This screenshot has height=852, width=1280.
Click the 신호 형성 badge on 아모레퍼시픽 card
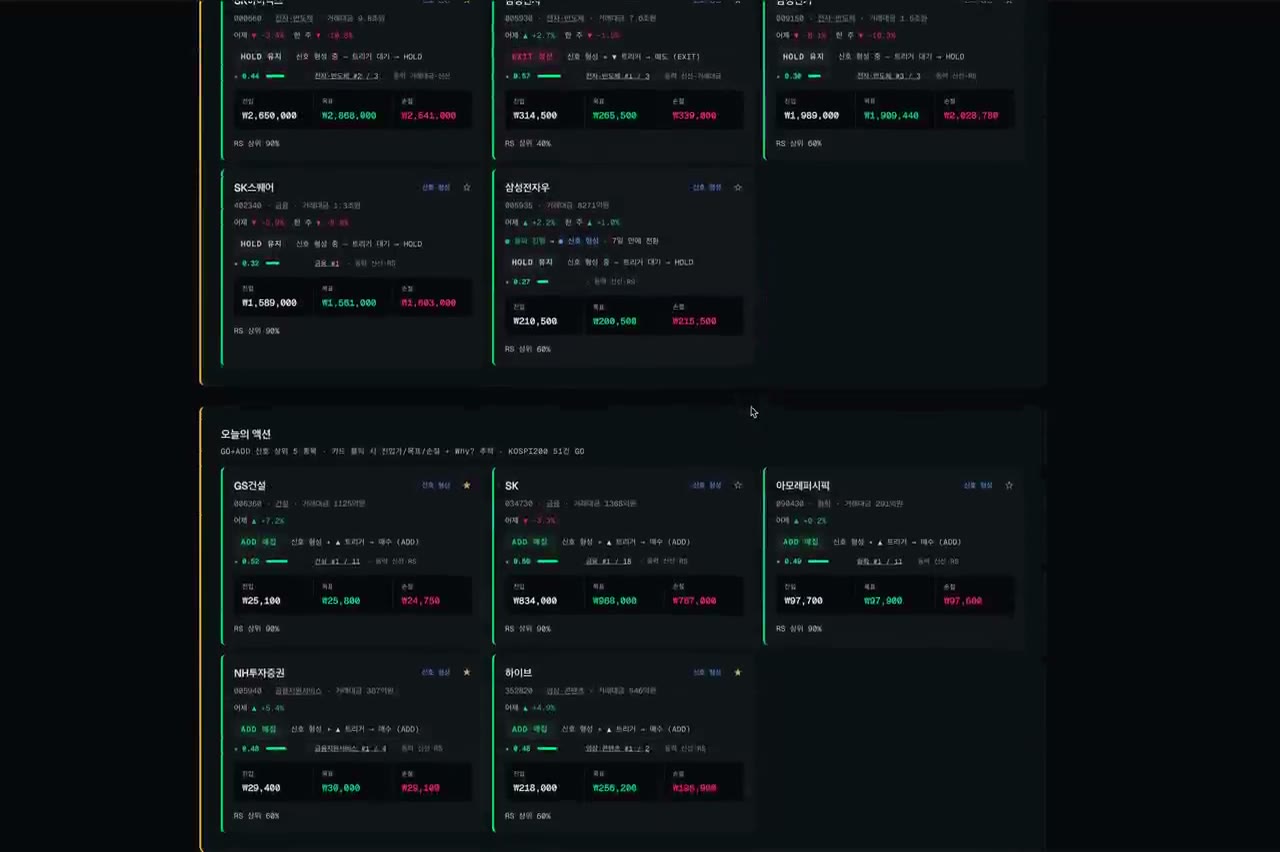(978, 485)
